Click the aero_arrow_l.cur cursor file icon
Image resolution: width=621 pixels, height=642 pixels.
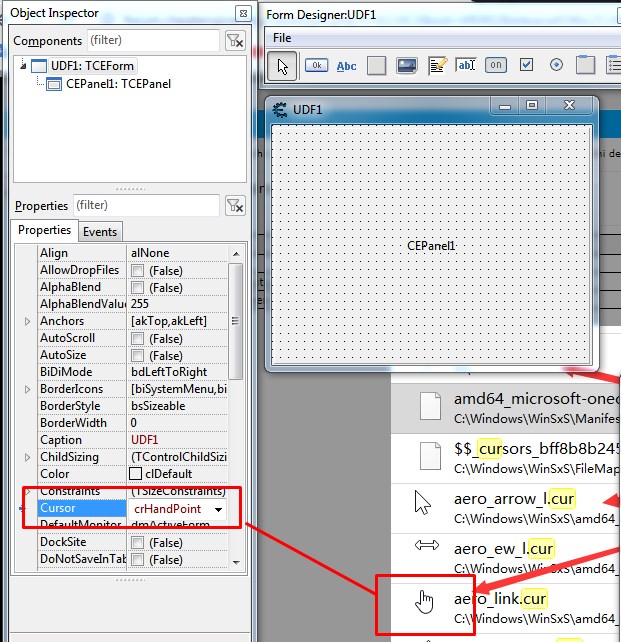click(423, 502)
